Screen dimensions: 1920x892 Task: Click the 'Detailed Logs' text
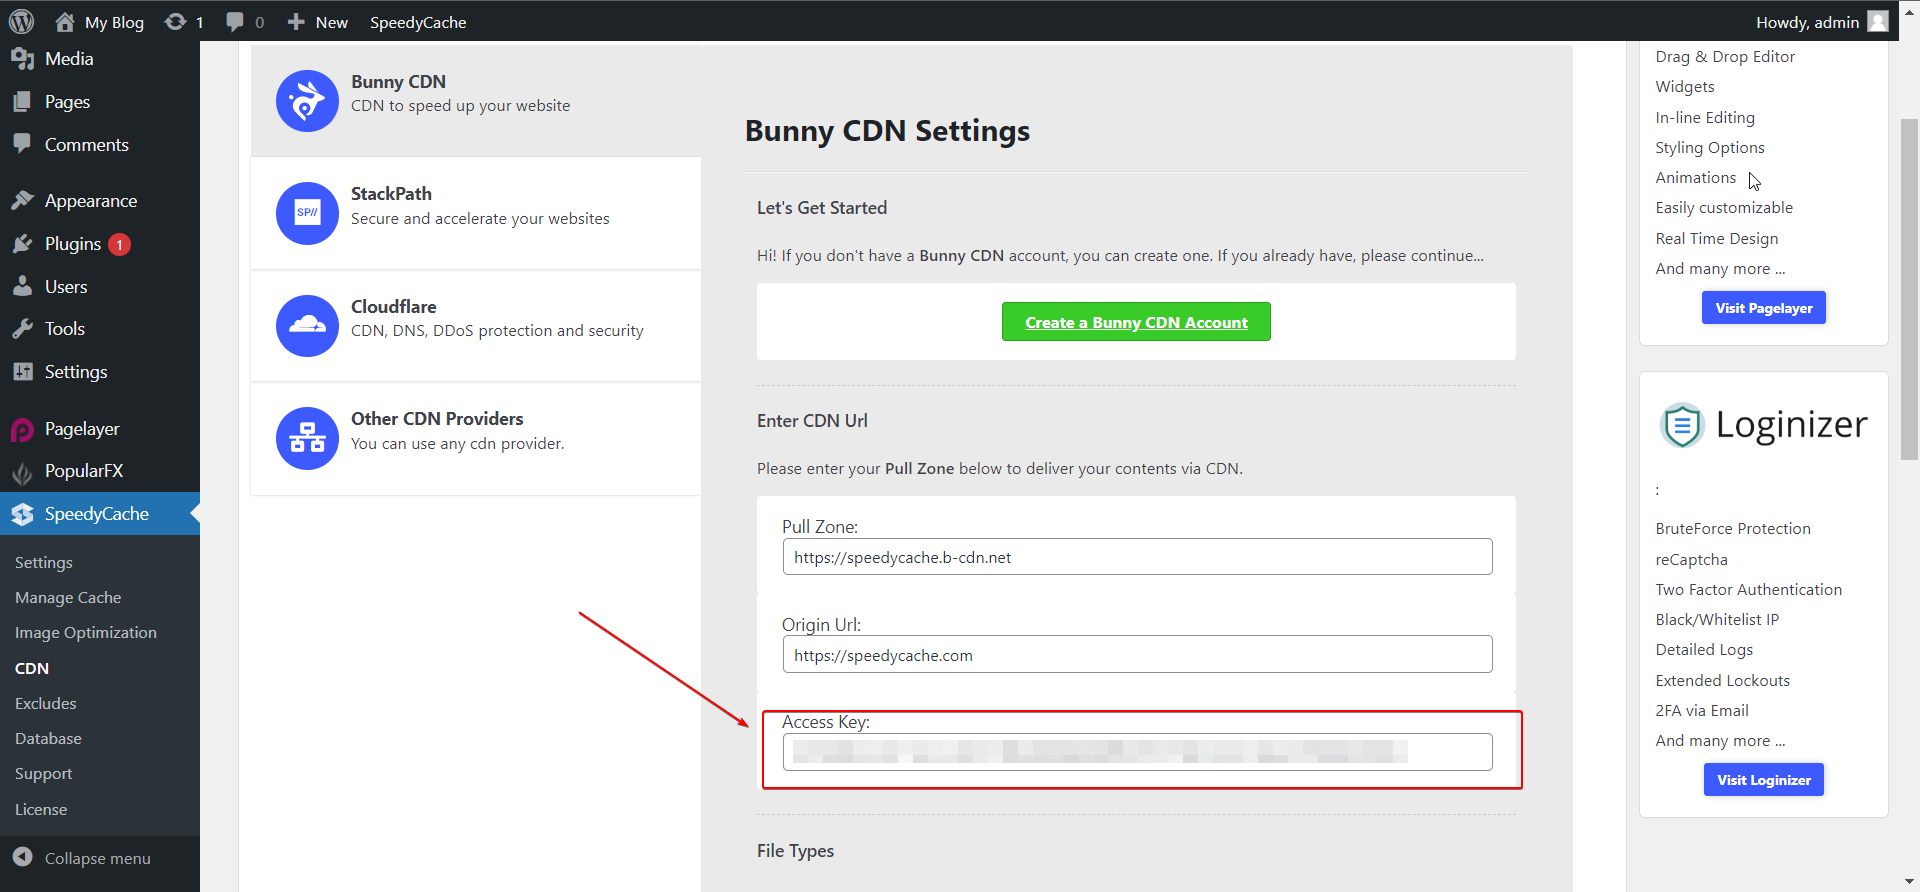[x=1704, y=649]
